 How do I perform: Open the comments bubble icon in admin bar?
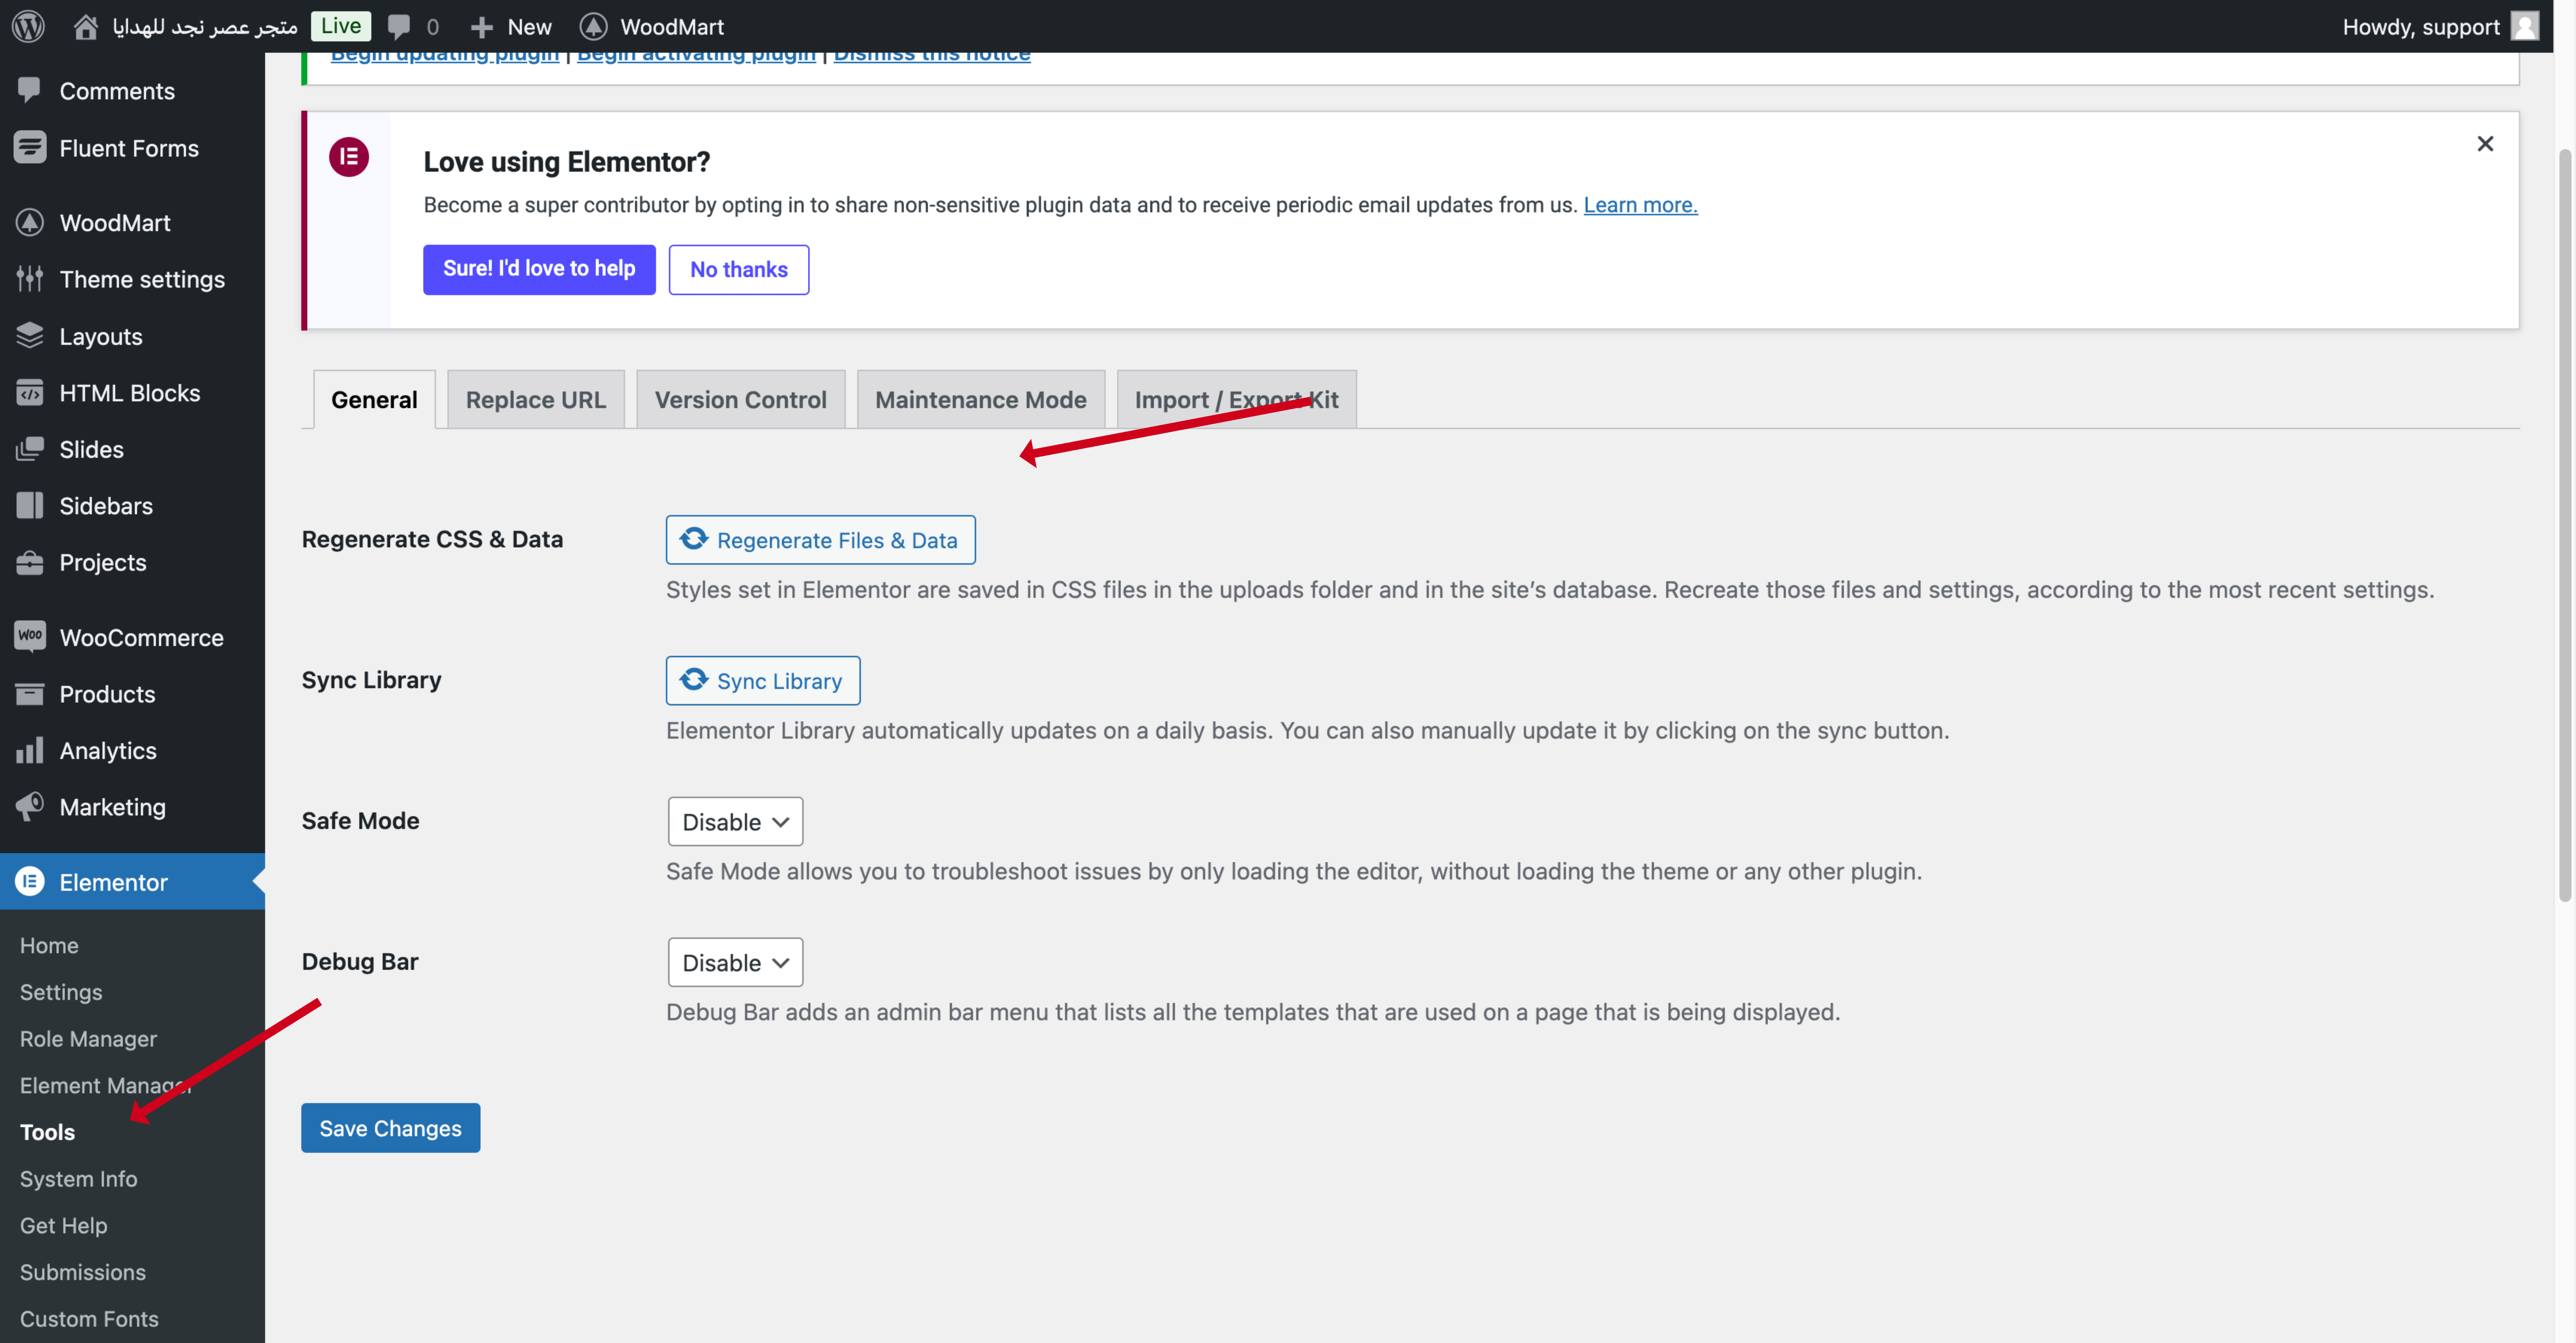[x=399, y=27]
